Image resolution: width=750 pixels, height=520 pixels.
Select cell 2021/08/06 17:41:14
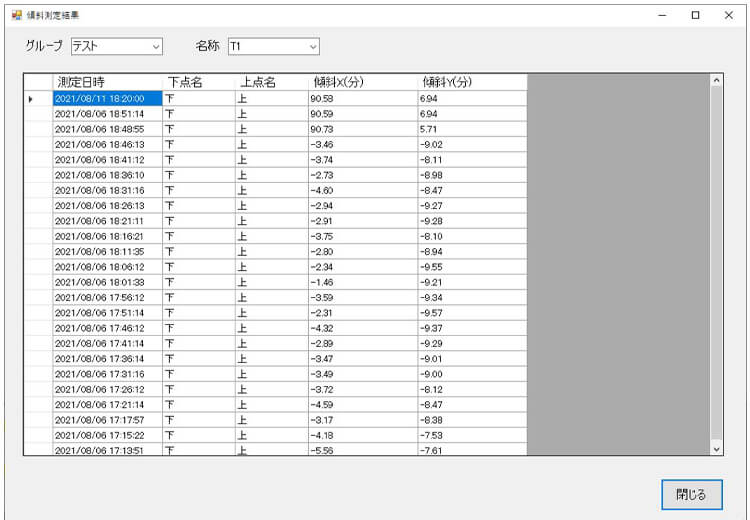click(x=108, y=343)
